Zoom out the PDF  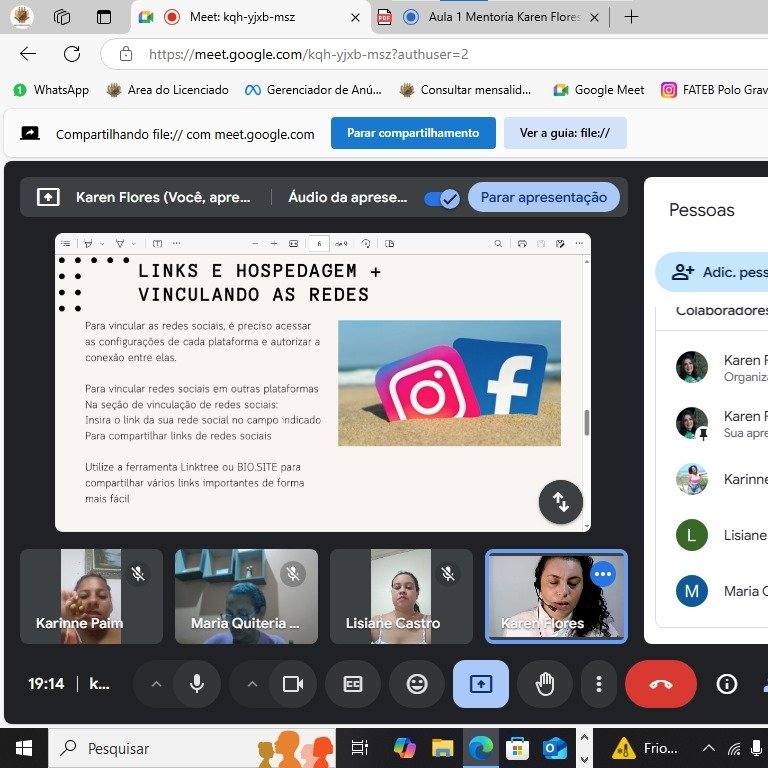(255, 243)
